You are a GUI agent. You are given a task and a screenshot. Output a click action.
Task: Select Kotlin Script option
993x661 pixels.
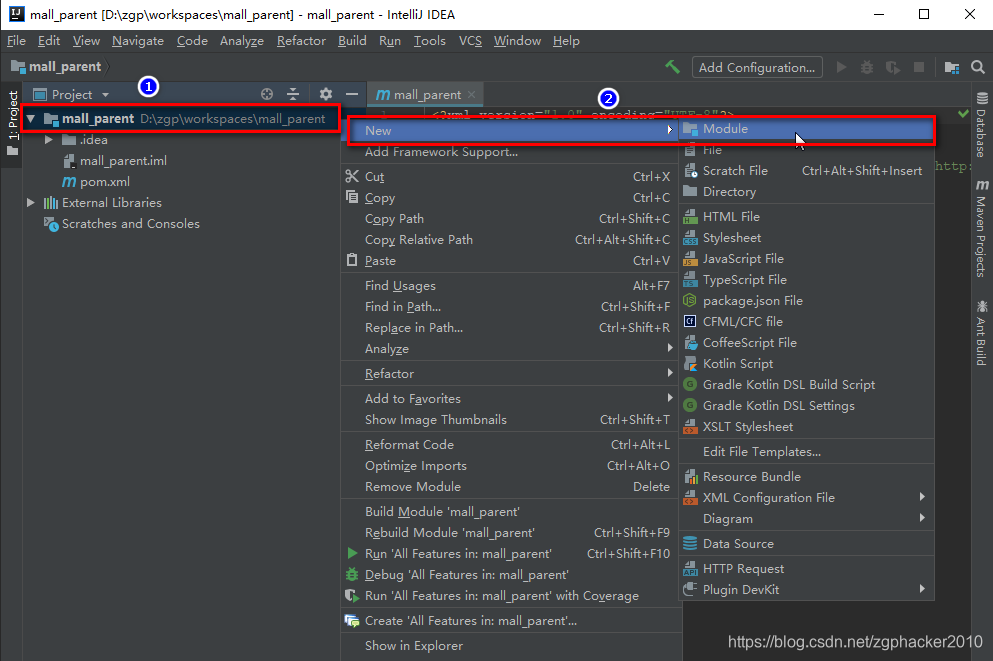click(x=806, y=363)
